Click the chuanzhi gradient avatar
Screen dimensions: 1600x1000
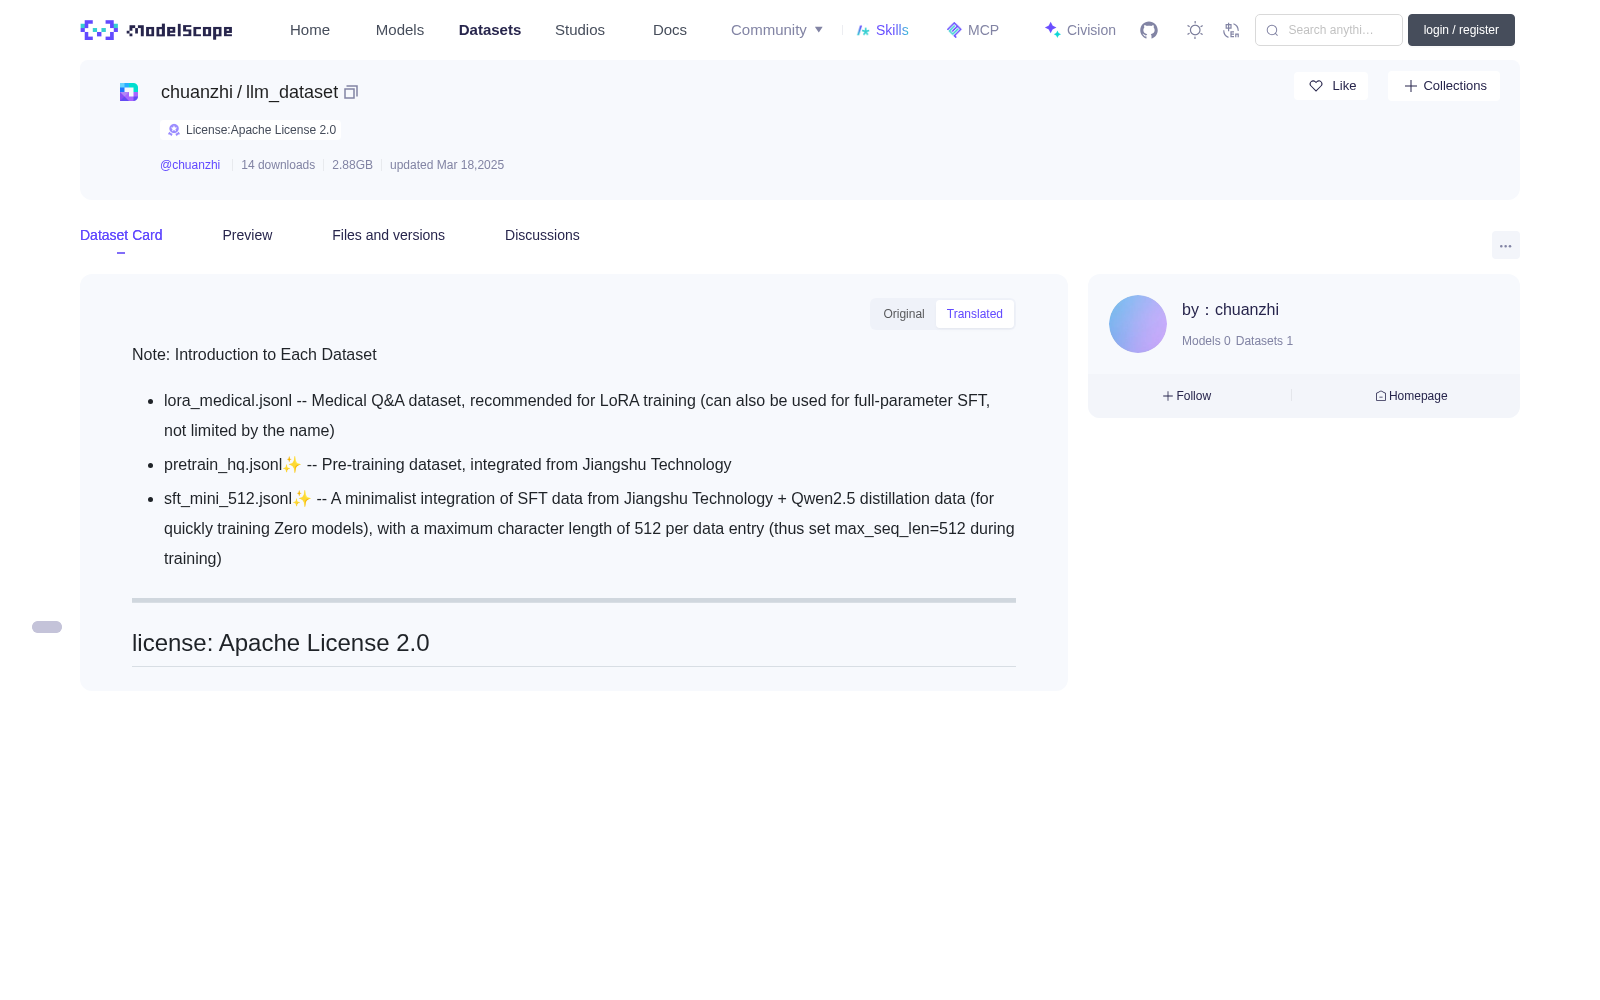tap(1138, 324)
